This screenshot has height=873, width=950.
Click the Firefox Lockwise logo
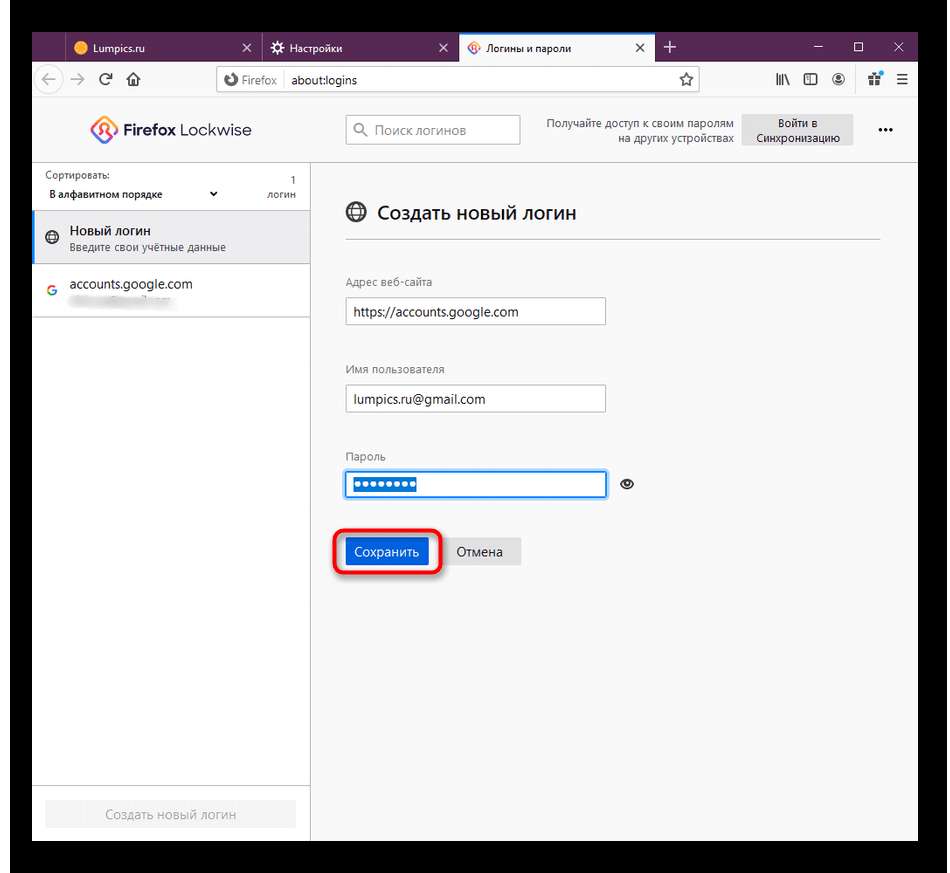[x=171, y=130]
